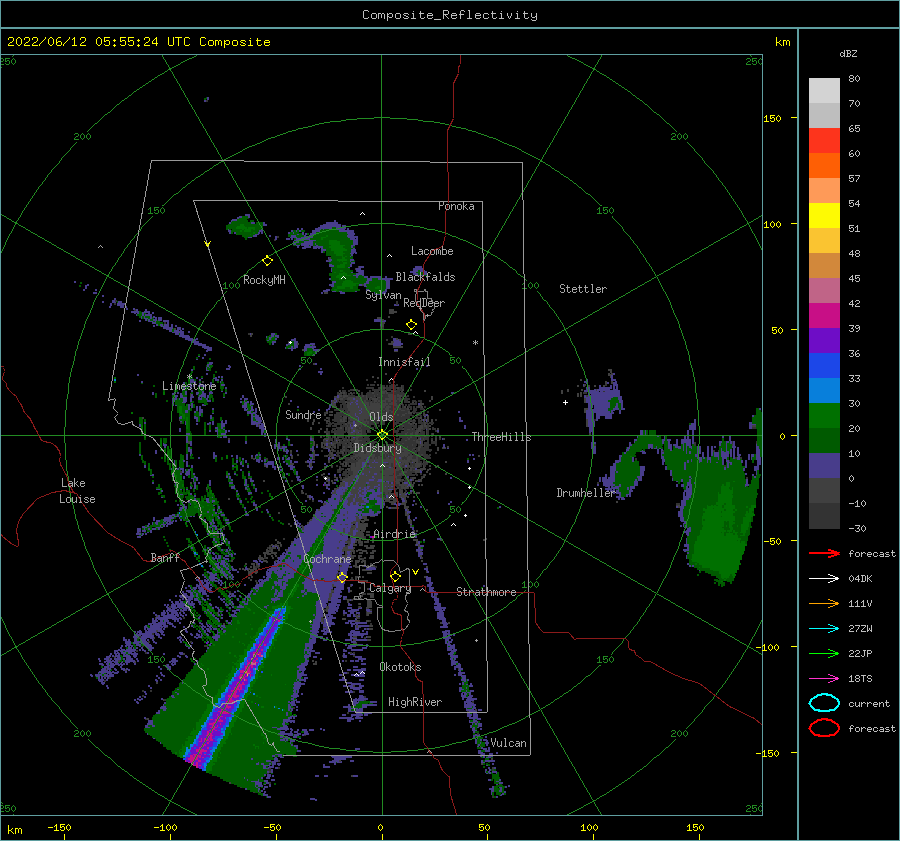Click the 'Lacombe' city label
Viewport: 900px width, 841px height.
click(x=432, y=251)
